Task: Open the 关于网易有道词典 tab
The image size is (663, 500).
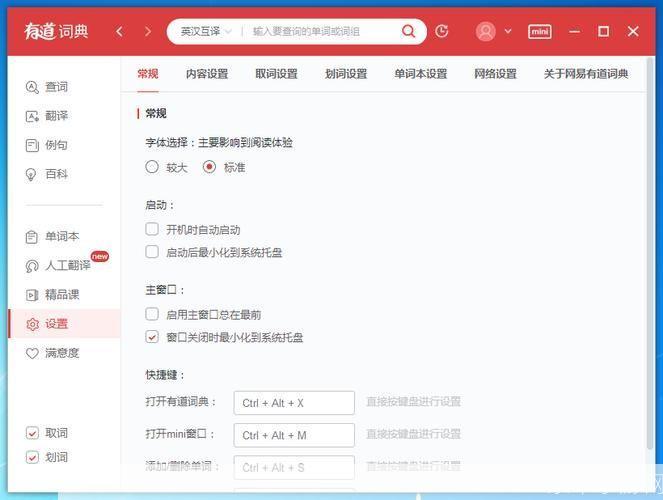Action: [586, 74]
